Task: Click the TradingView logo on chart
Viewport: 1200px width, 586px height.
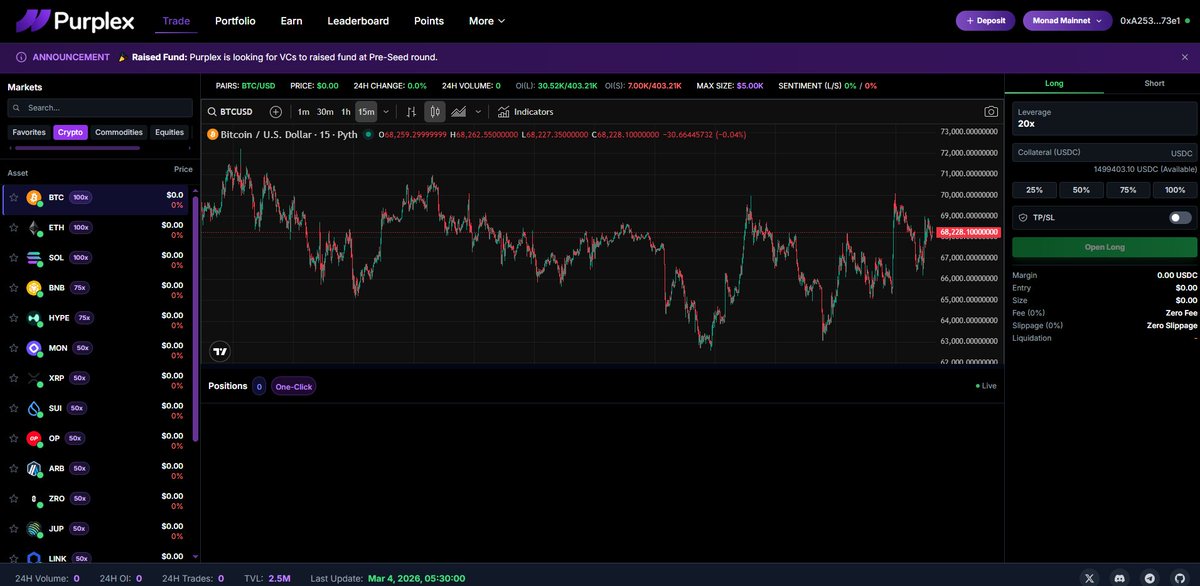Action: click(220, 351)
